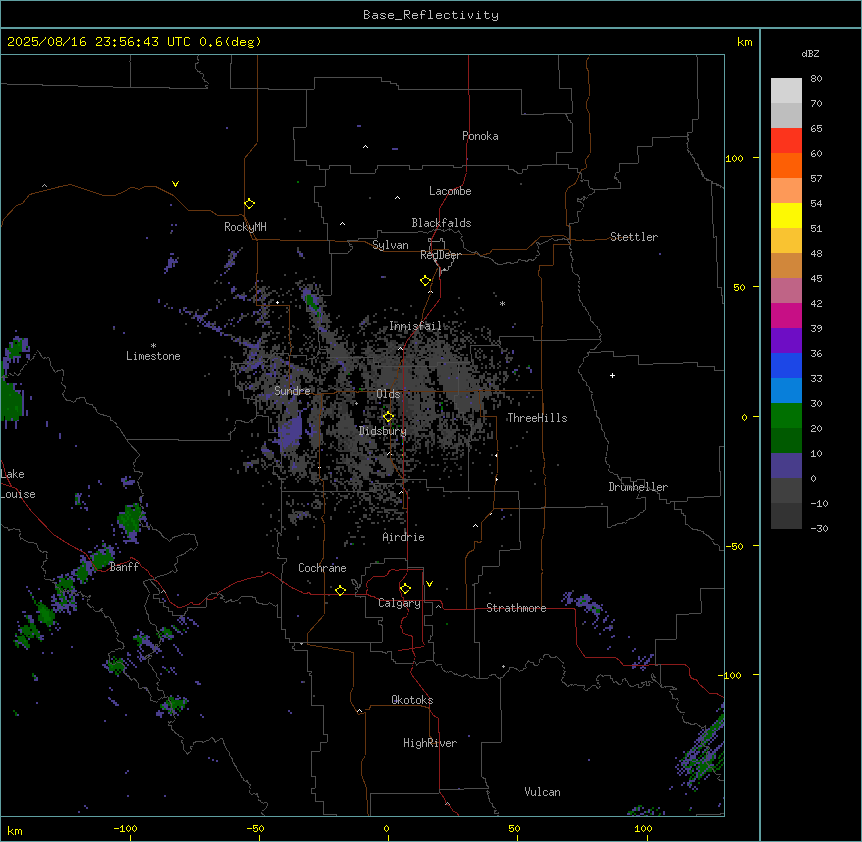This screenshot has width=862, height=842.
Task: Click the royal blue swatch near 36 dBZ
Action: tap(786, 365)
